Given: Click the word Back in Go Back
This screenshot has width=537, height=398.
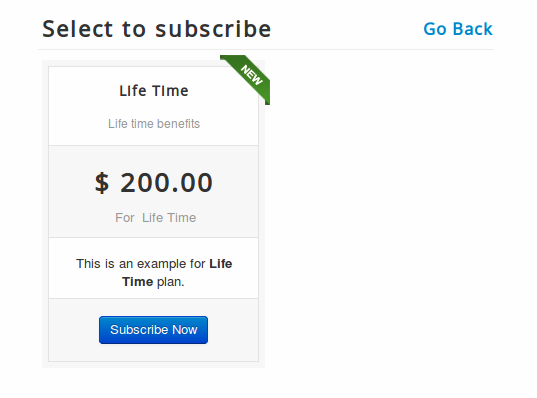Looking at the screenshot, I should click(x=473, y=29).
